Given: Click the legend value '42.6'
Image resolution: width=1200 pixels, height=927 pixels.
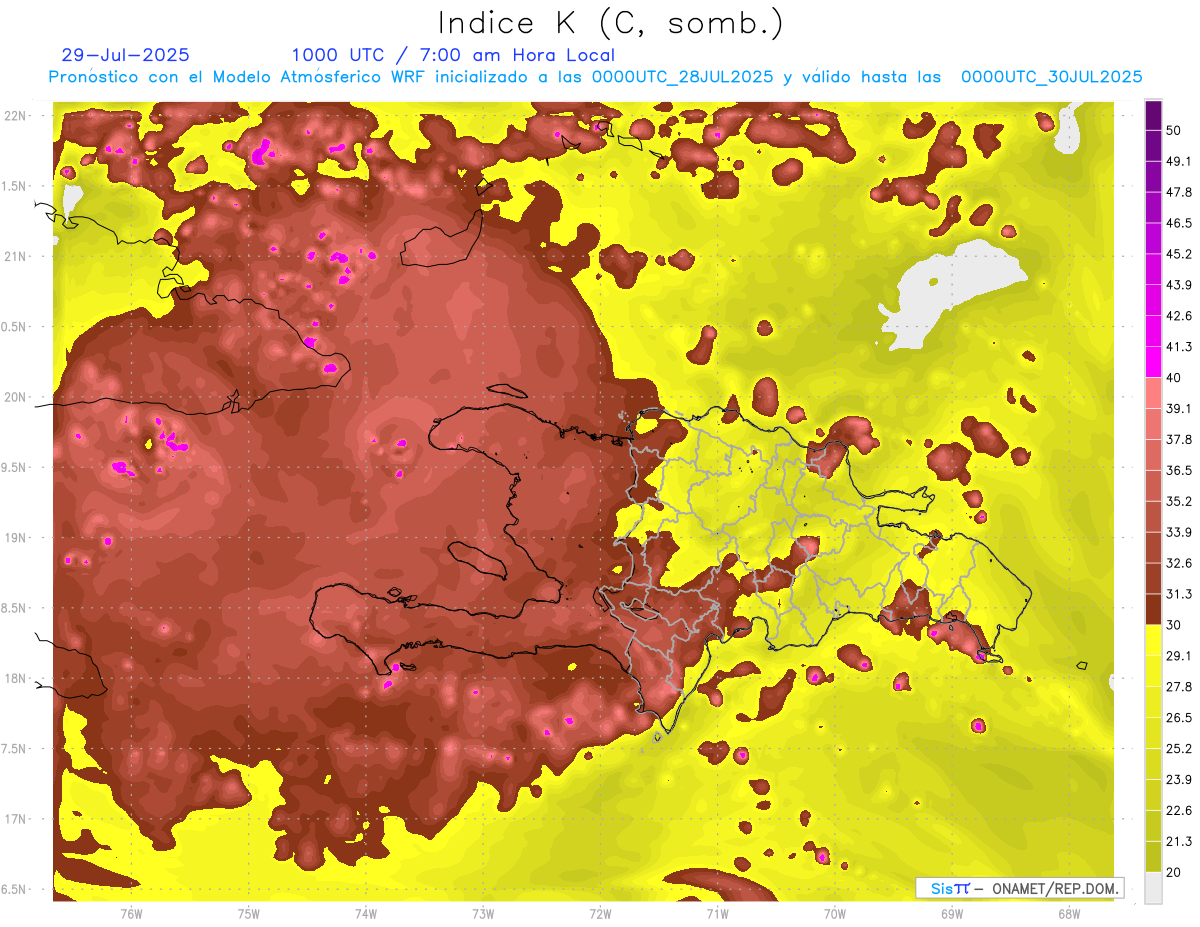Looking at the screenshot, I should tap(1179, 316).
